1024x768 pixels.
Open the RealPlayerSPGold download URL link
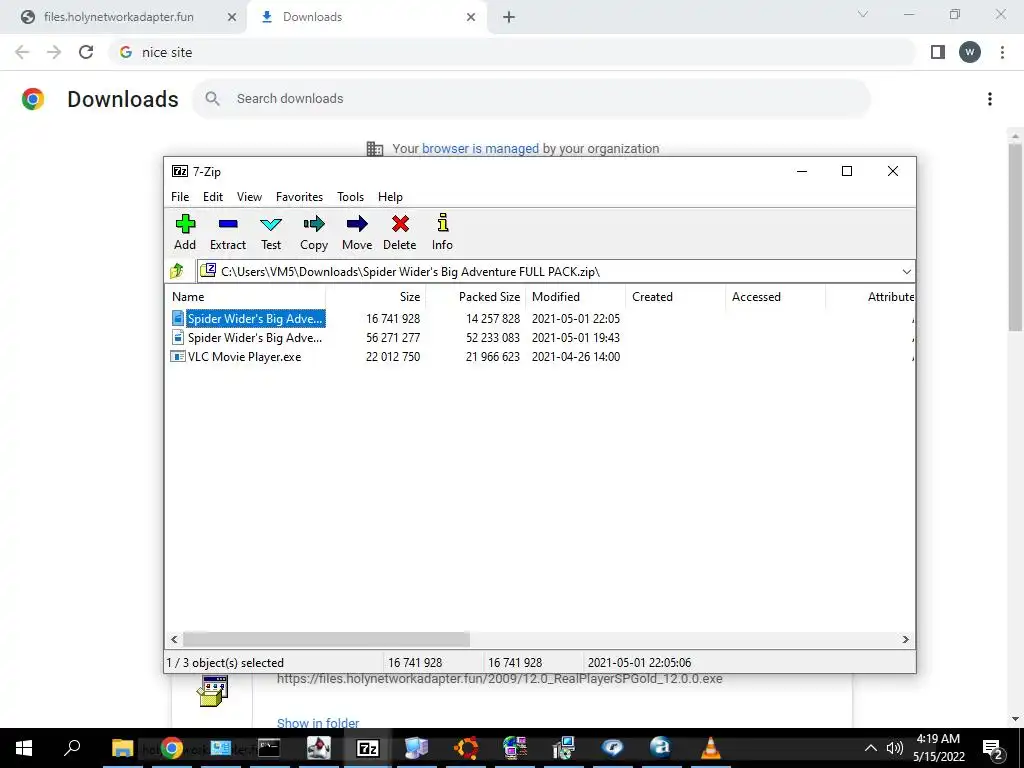(500, 679)
